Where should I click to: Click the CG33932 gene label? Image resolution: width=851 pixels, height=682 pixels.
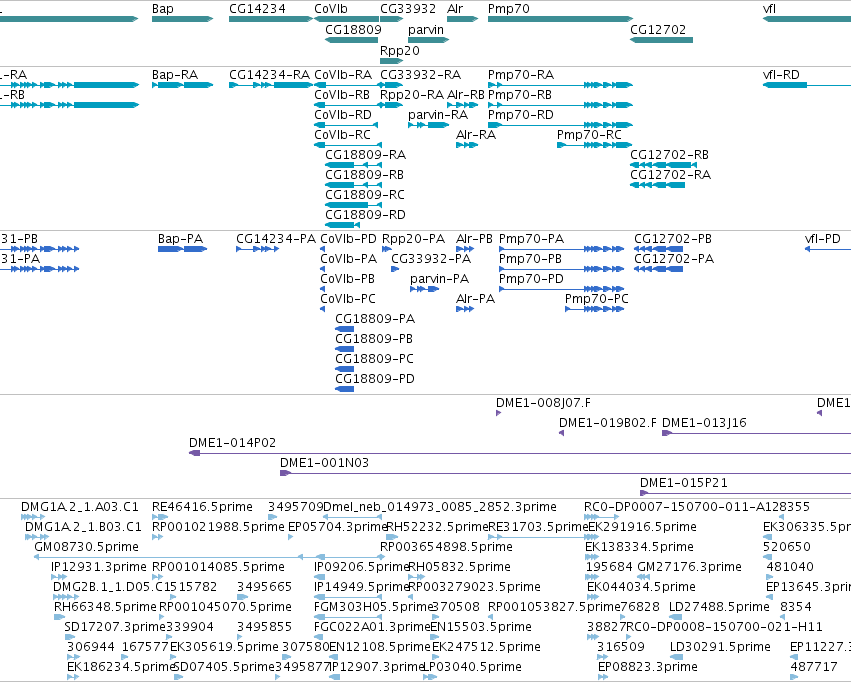pyautogui.click(x=408, y=9)
